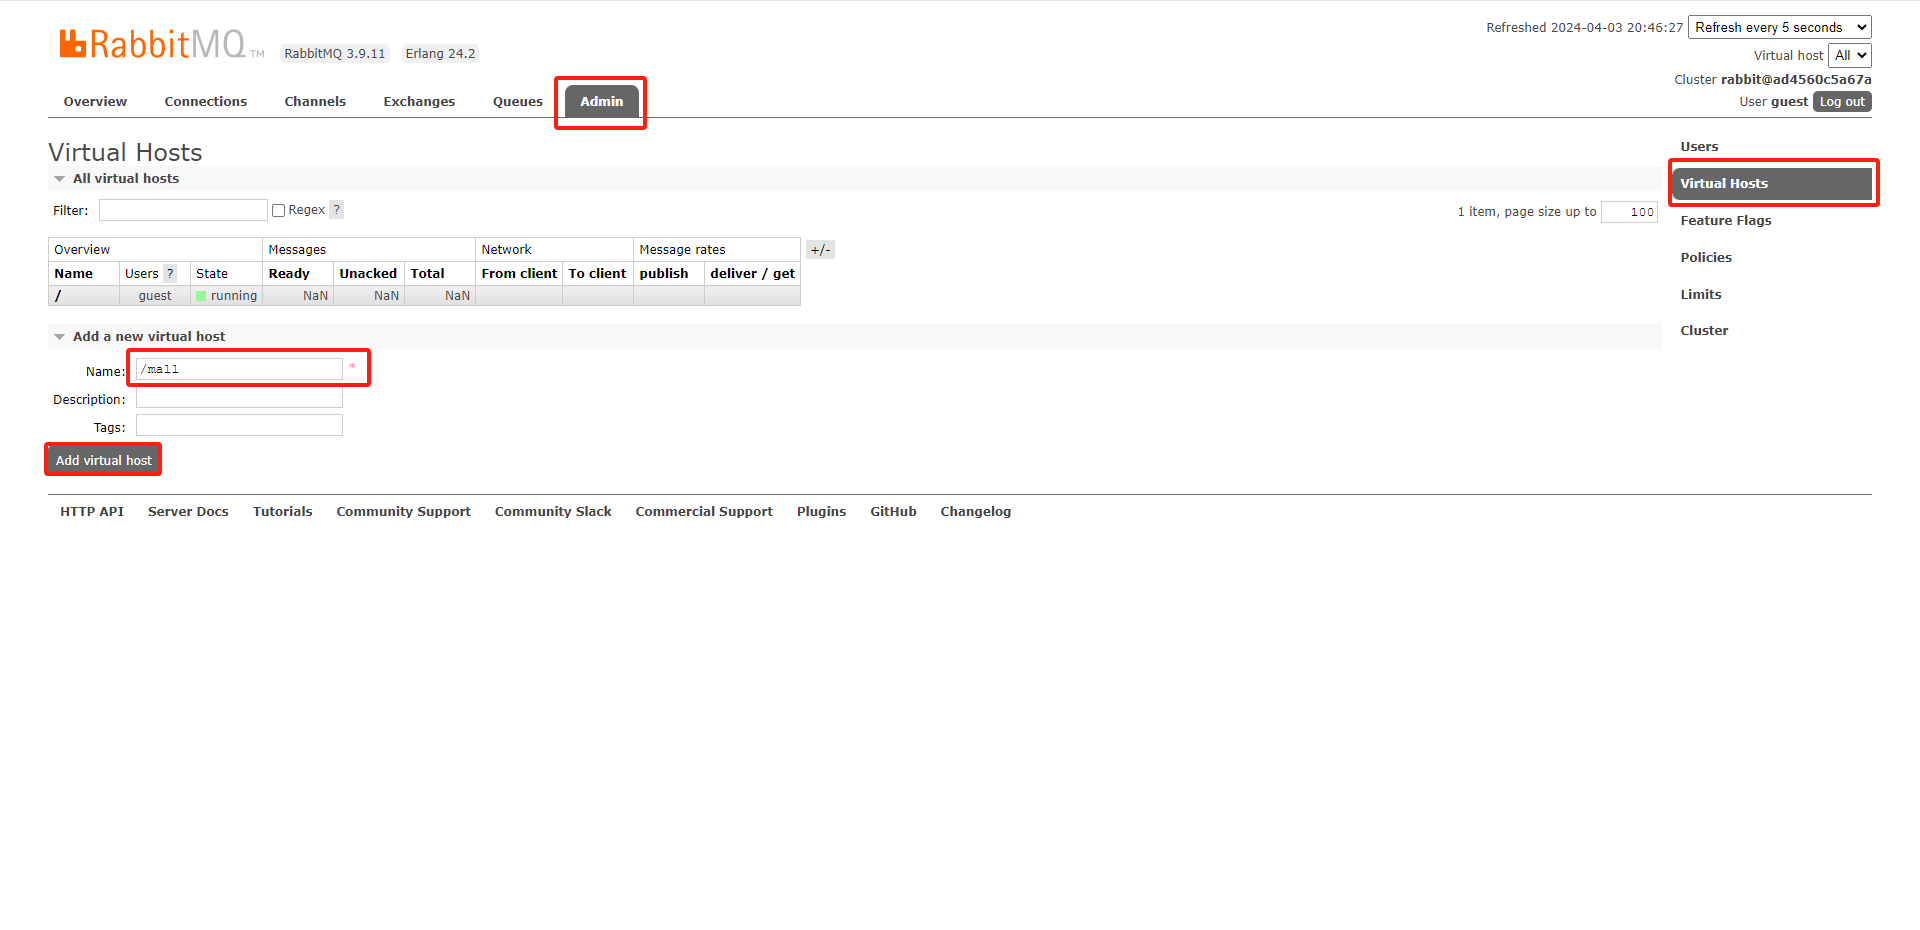Click the Filter text input
This screenshot has width=1920, height=930.
(183, 210)
